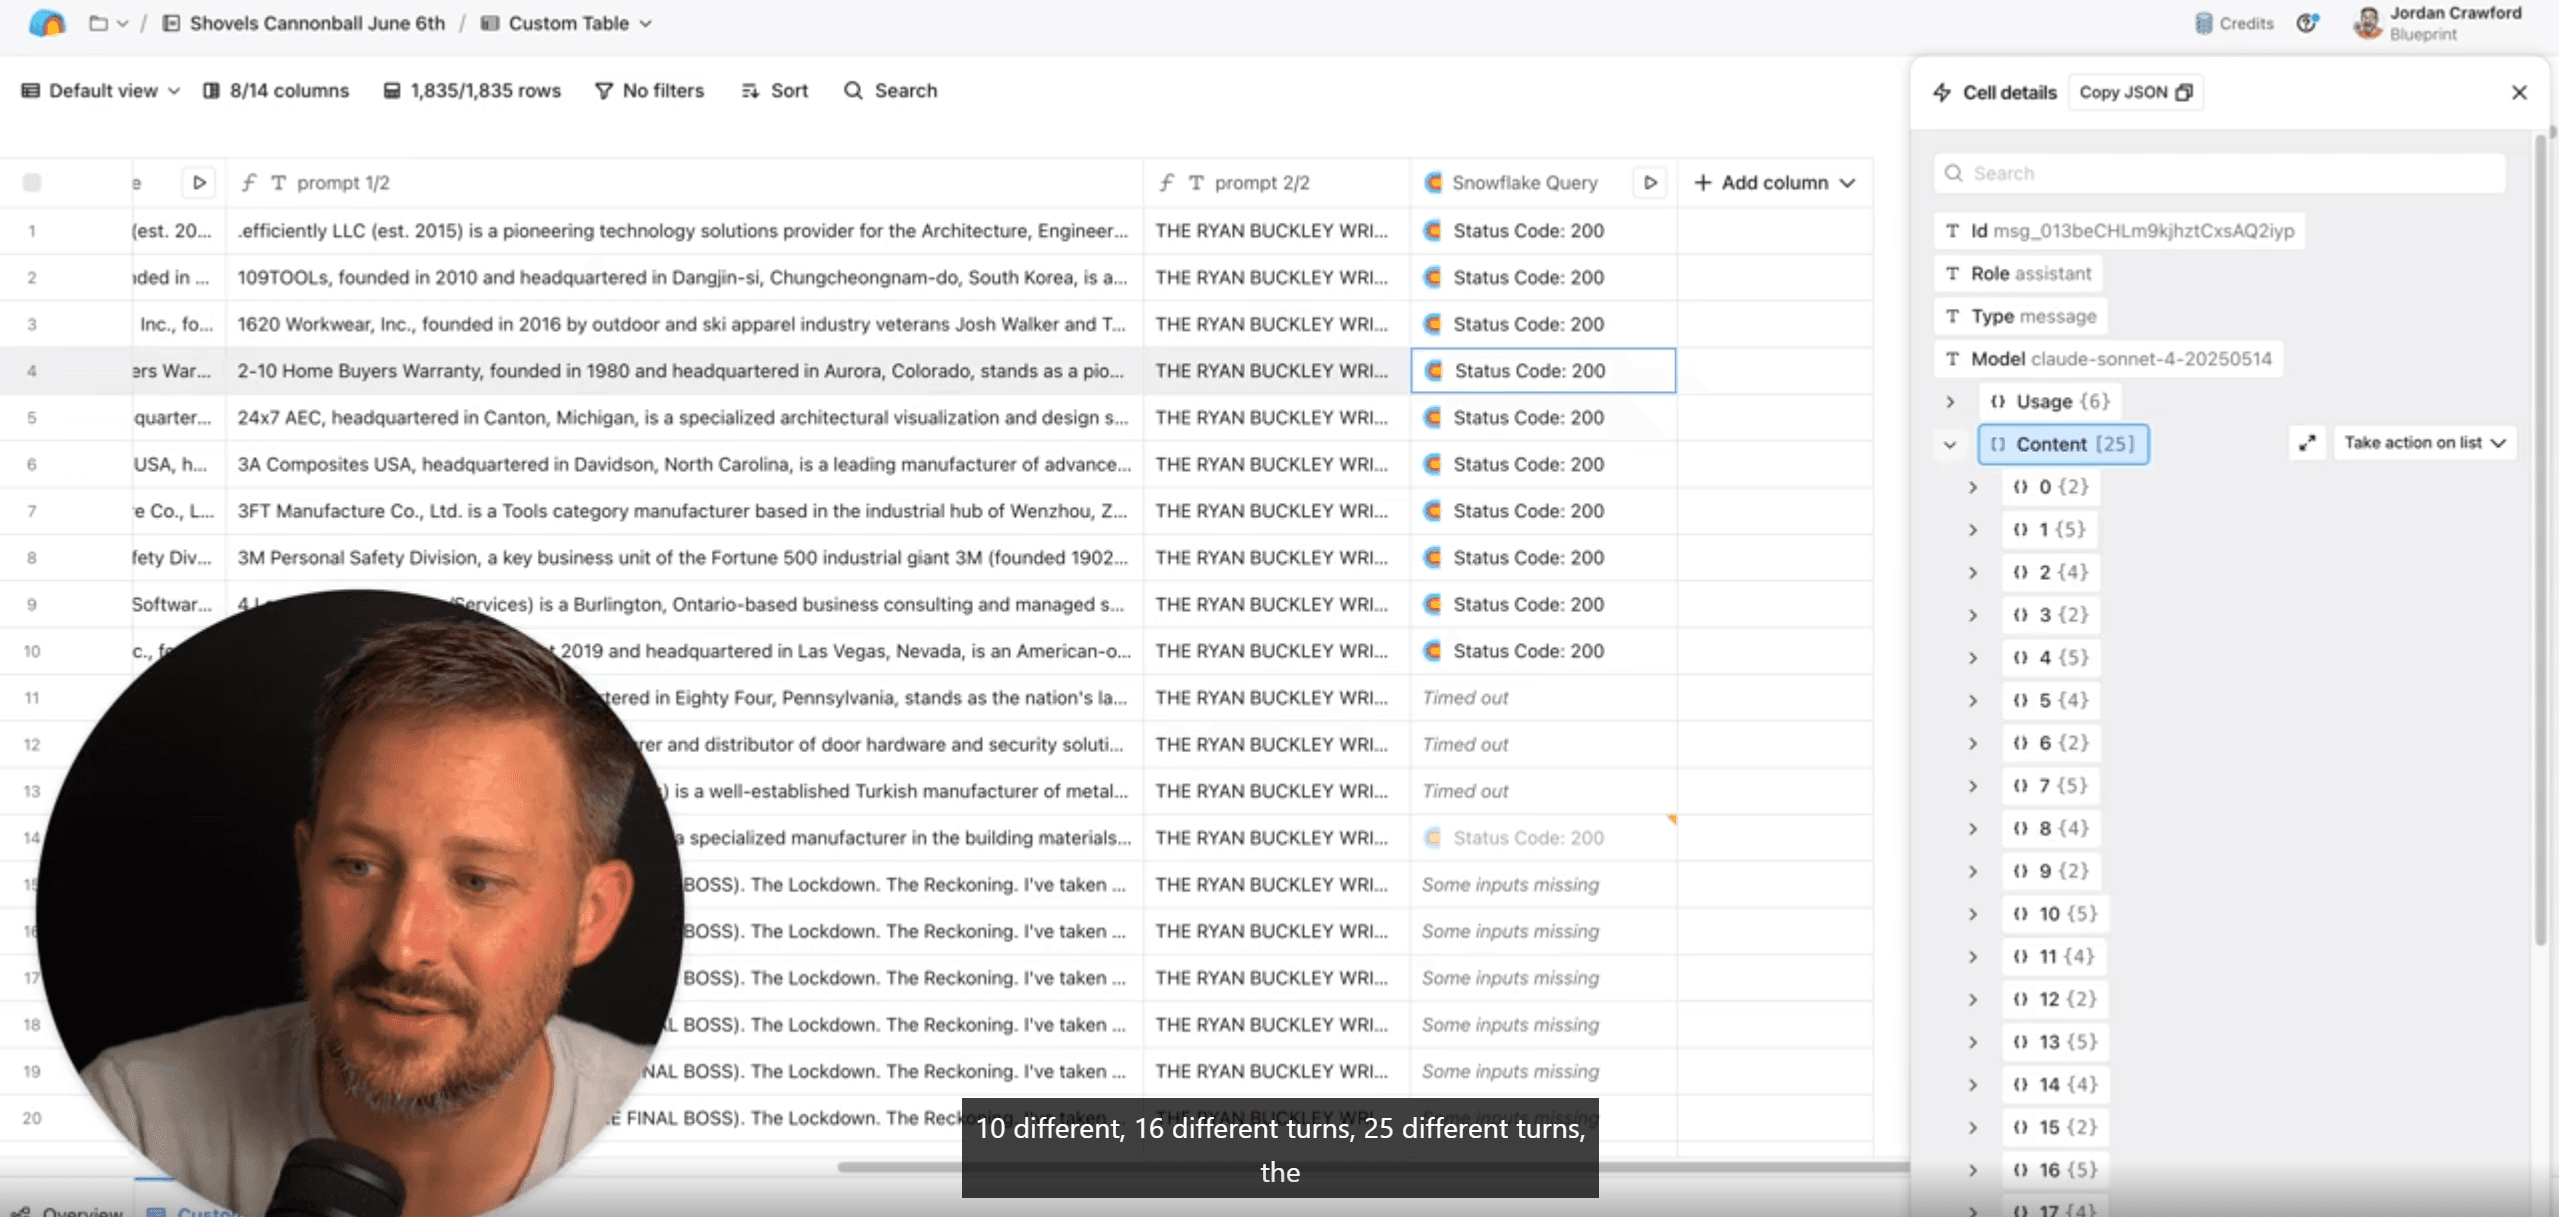Viewport: 2559px width, 1217px height.
Task: Expand the Usage {6} node
Action: tap(1950, 402)
